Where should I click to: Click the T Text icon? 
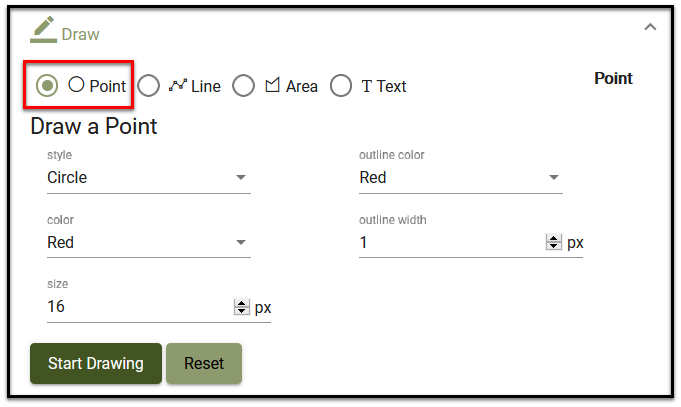tap(367, 86)
